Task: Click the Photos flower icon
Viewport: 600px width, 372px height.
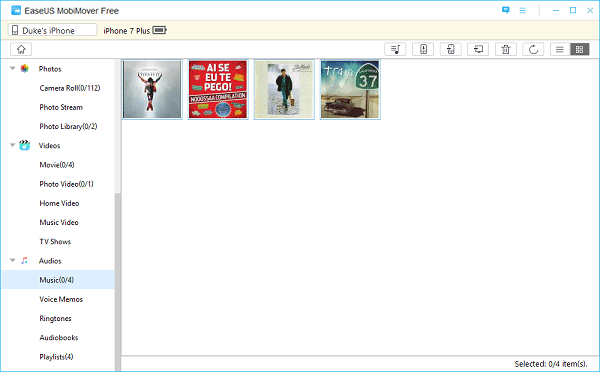Action: point(24,69)
